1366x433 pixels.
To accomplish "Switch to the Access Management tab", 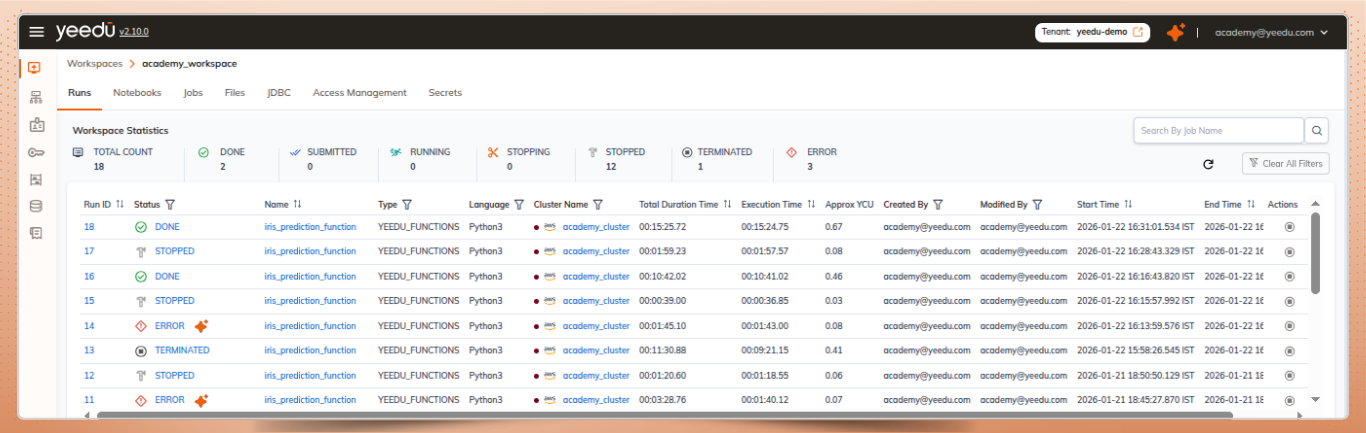I will (x=360, y=93).
